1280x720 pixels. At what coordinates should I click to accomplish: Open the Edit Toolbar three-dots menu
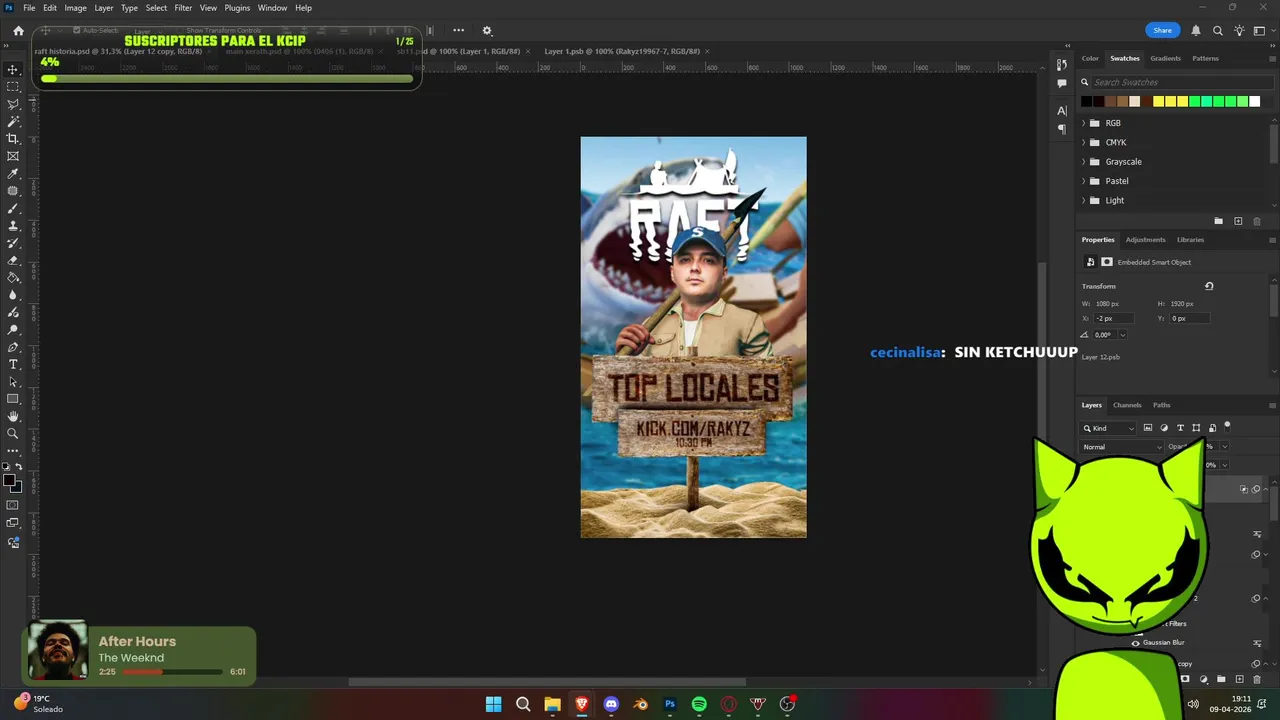coord(13,451)
